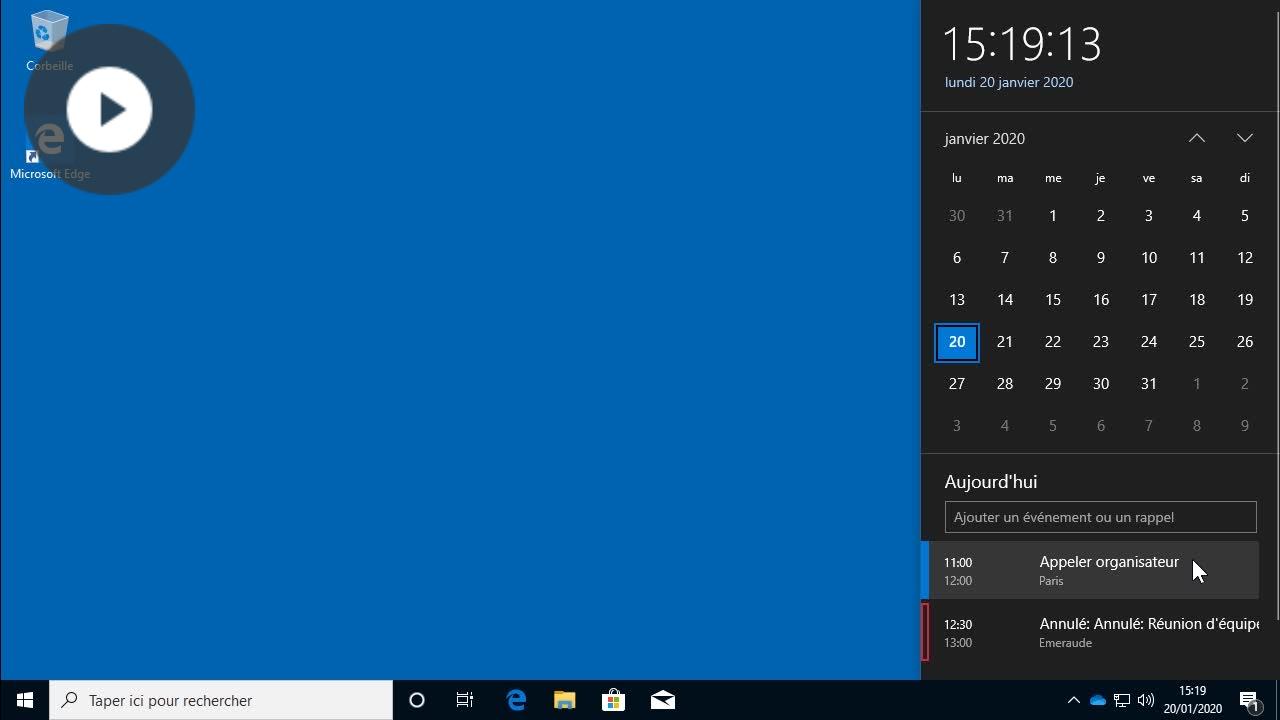
Task: Click the volume speaker tray icon
Action: (1146, 700)
